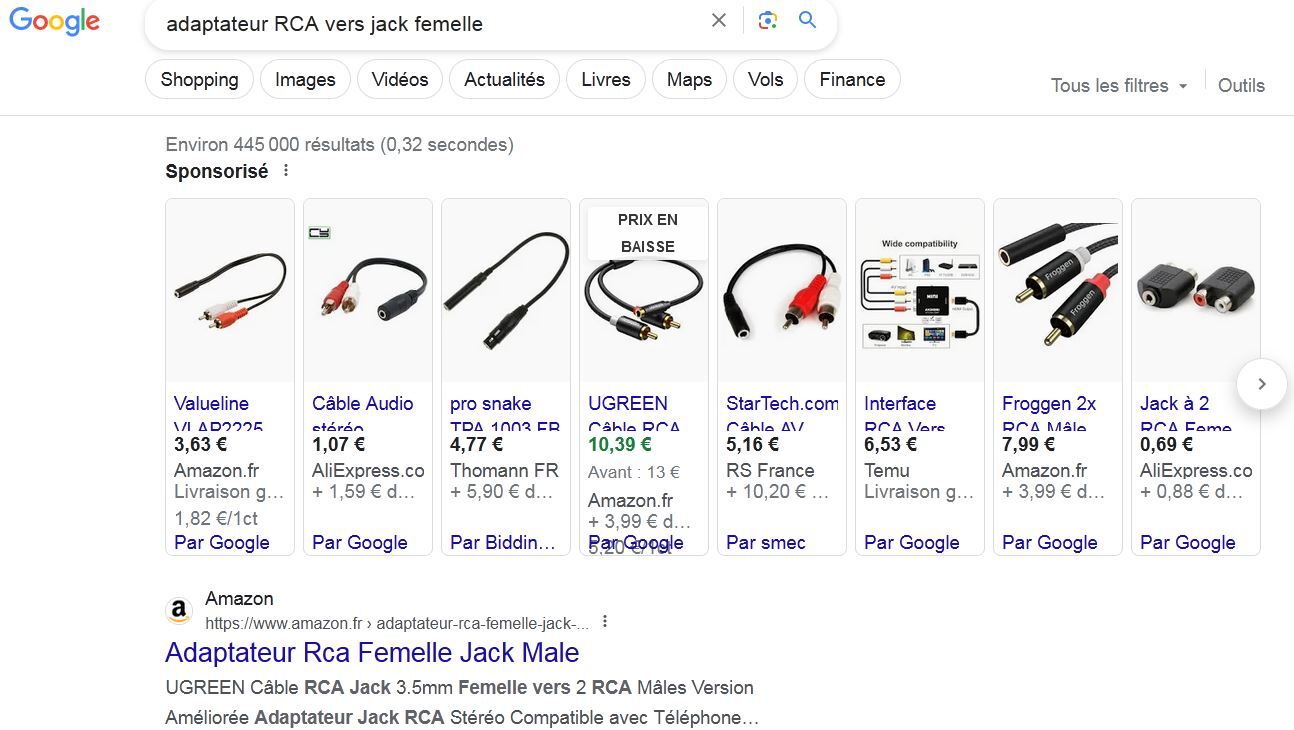Click the Temu seller name

(887, 470)
